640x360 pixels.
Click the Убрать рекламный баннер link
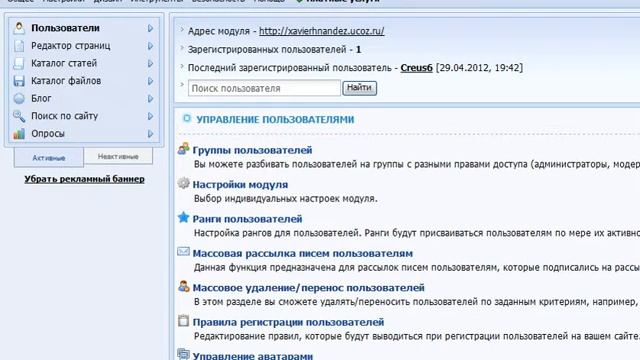[x=84, y=179]
